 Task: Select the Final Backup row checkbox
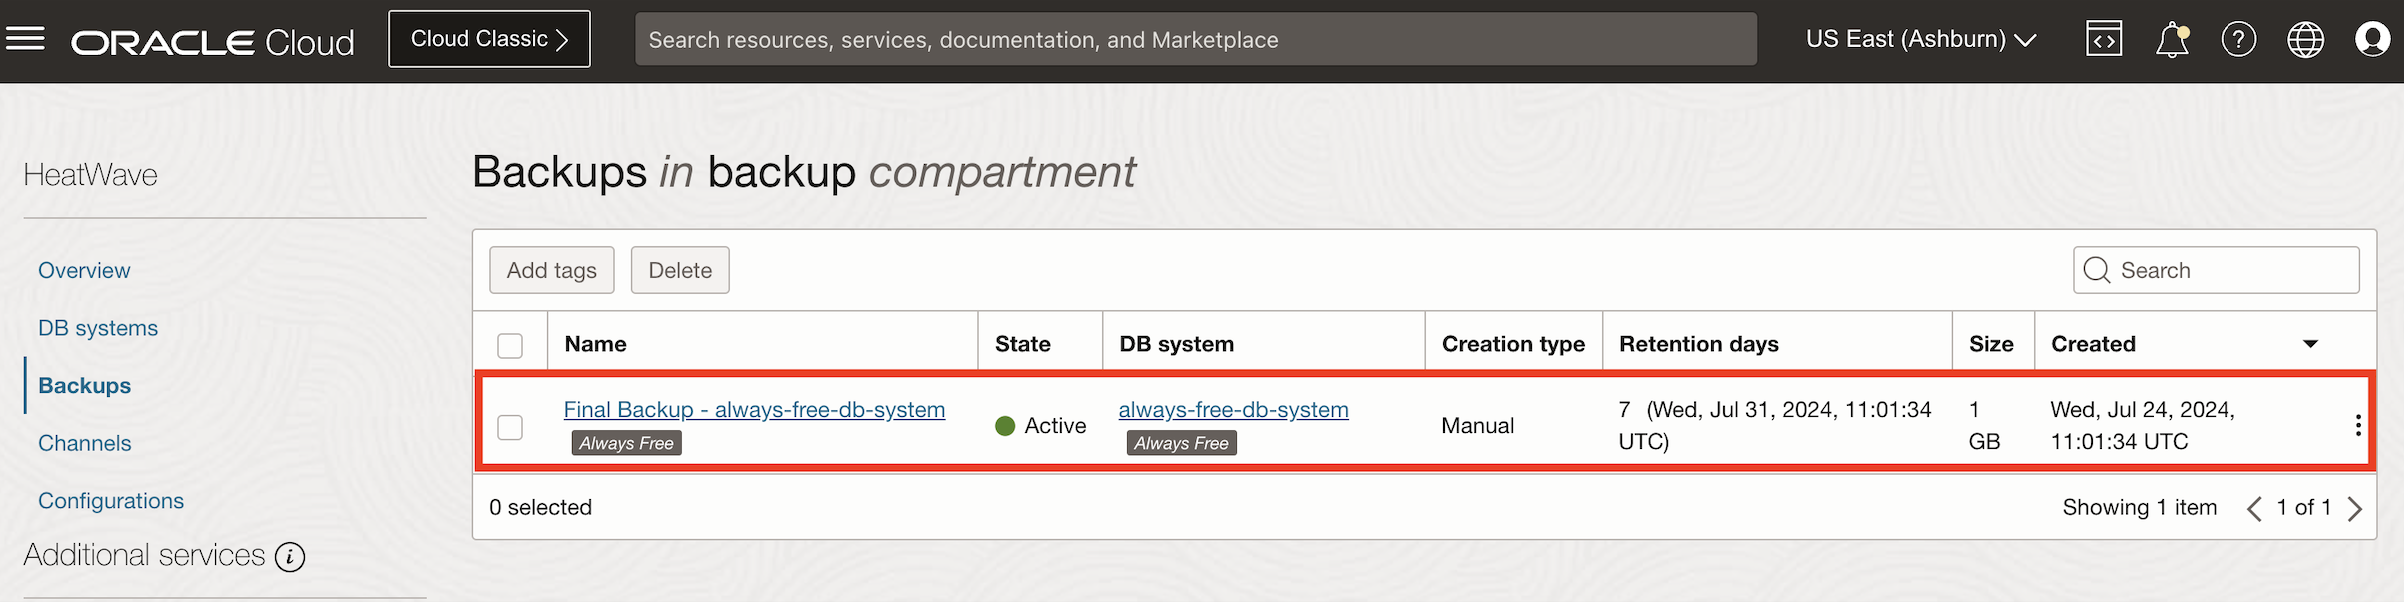point(510,427)
